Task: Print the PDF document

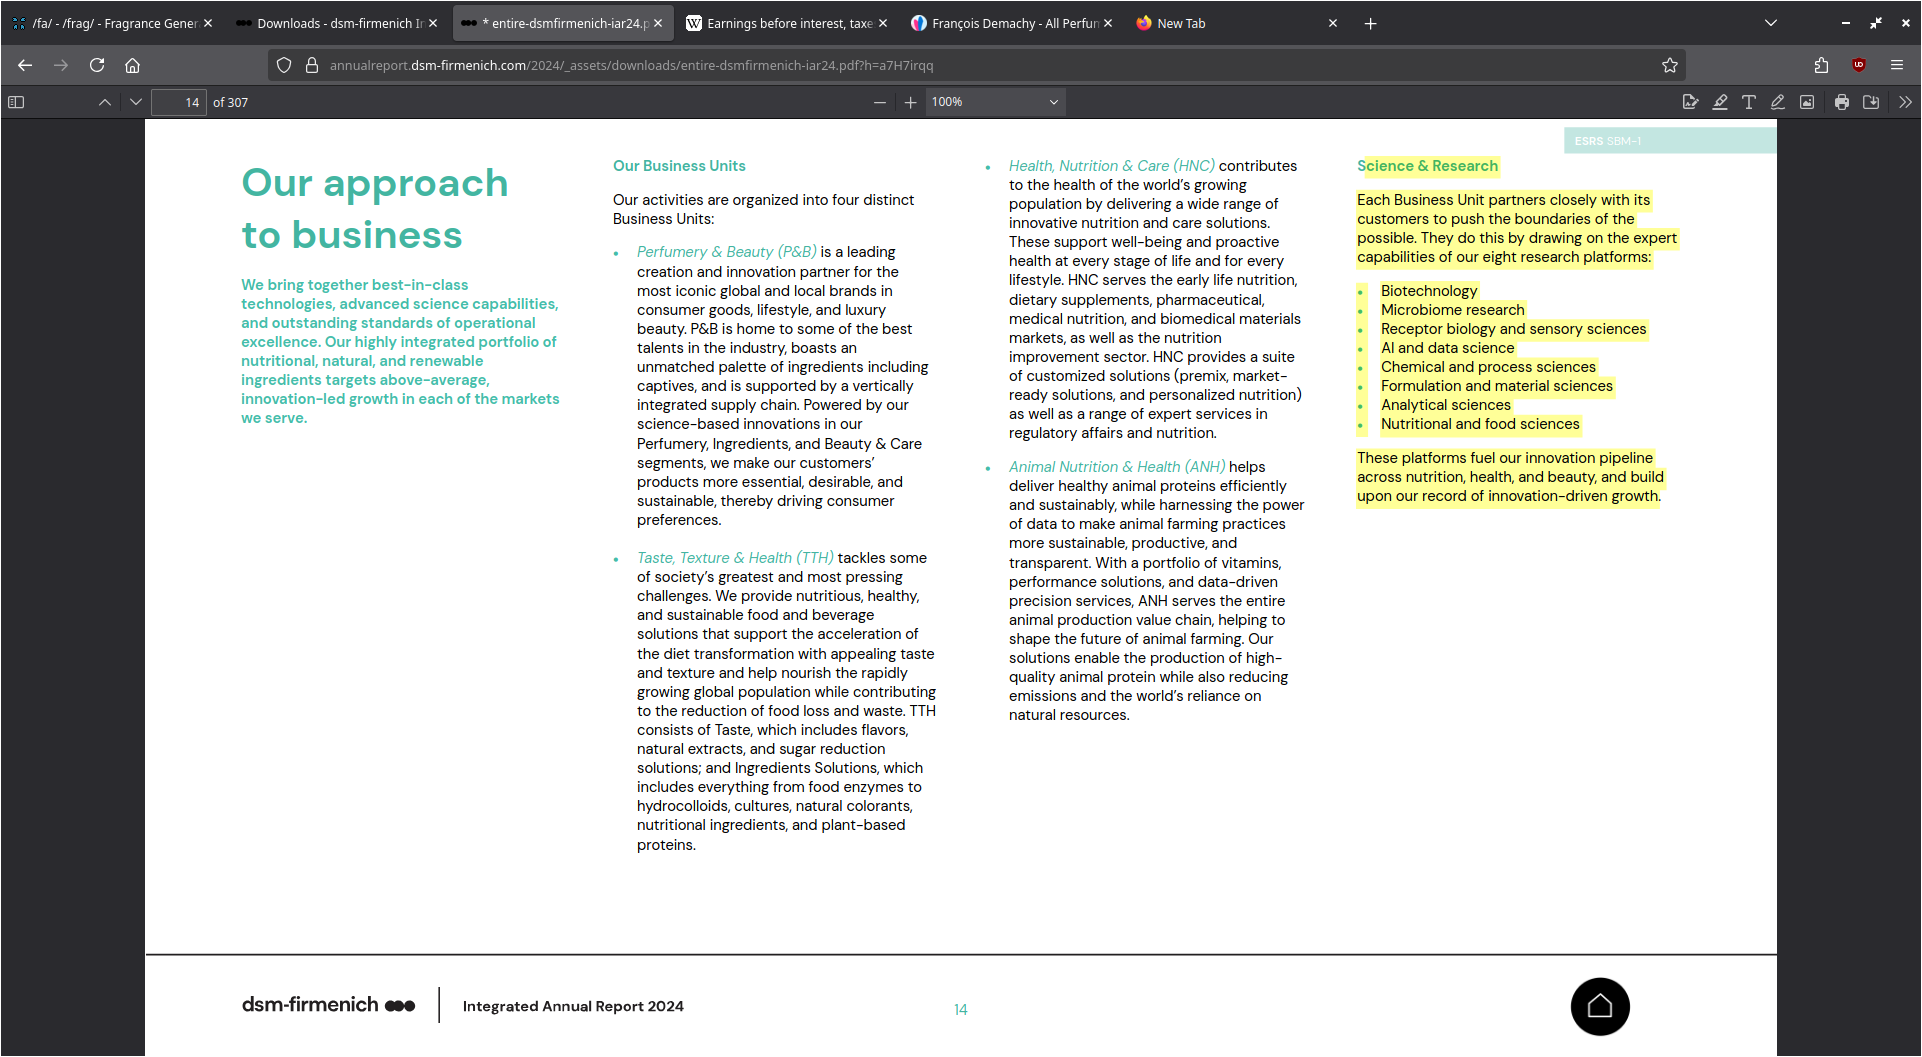Action: (x=1842, y=102)
